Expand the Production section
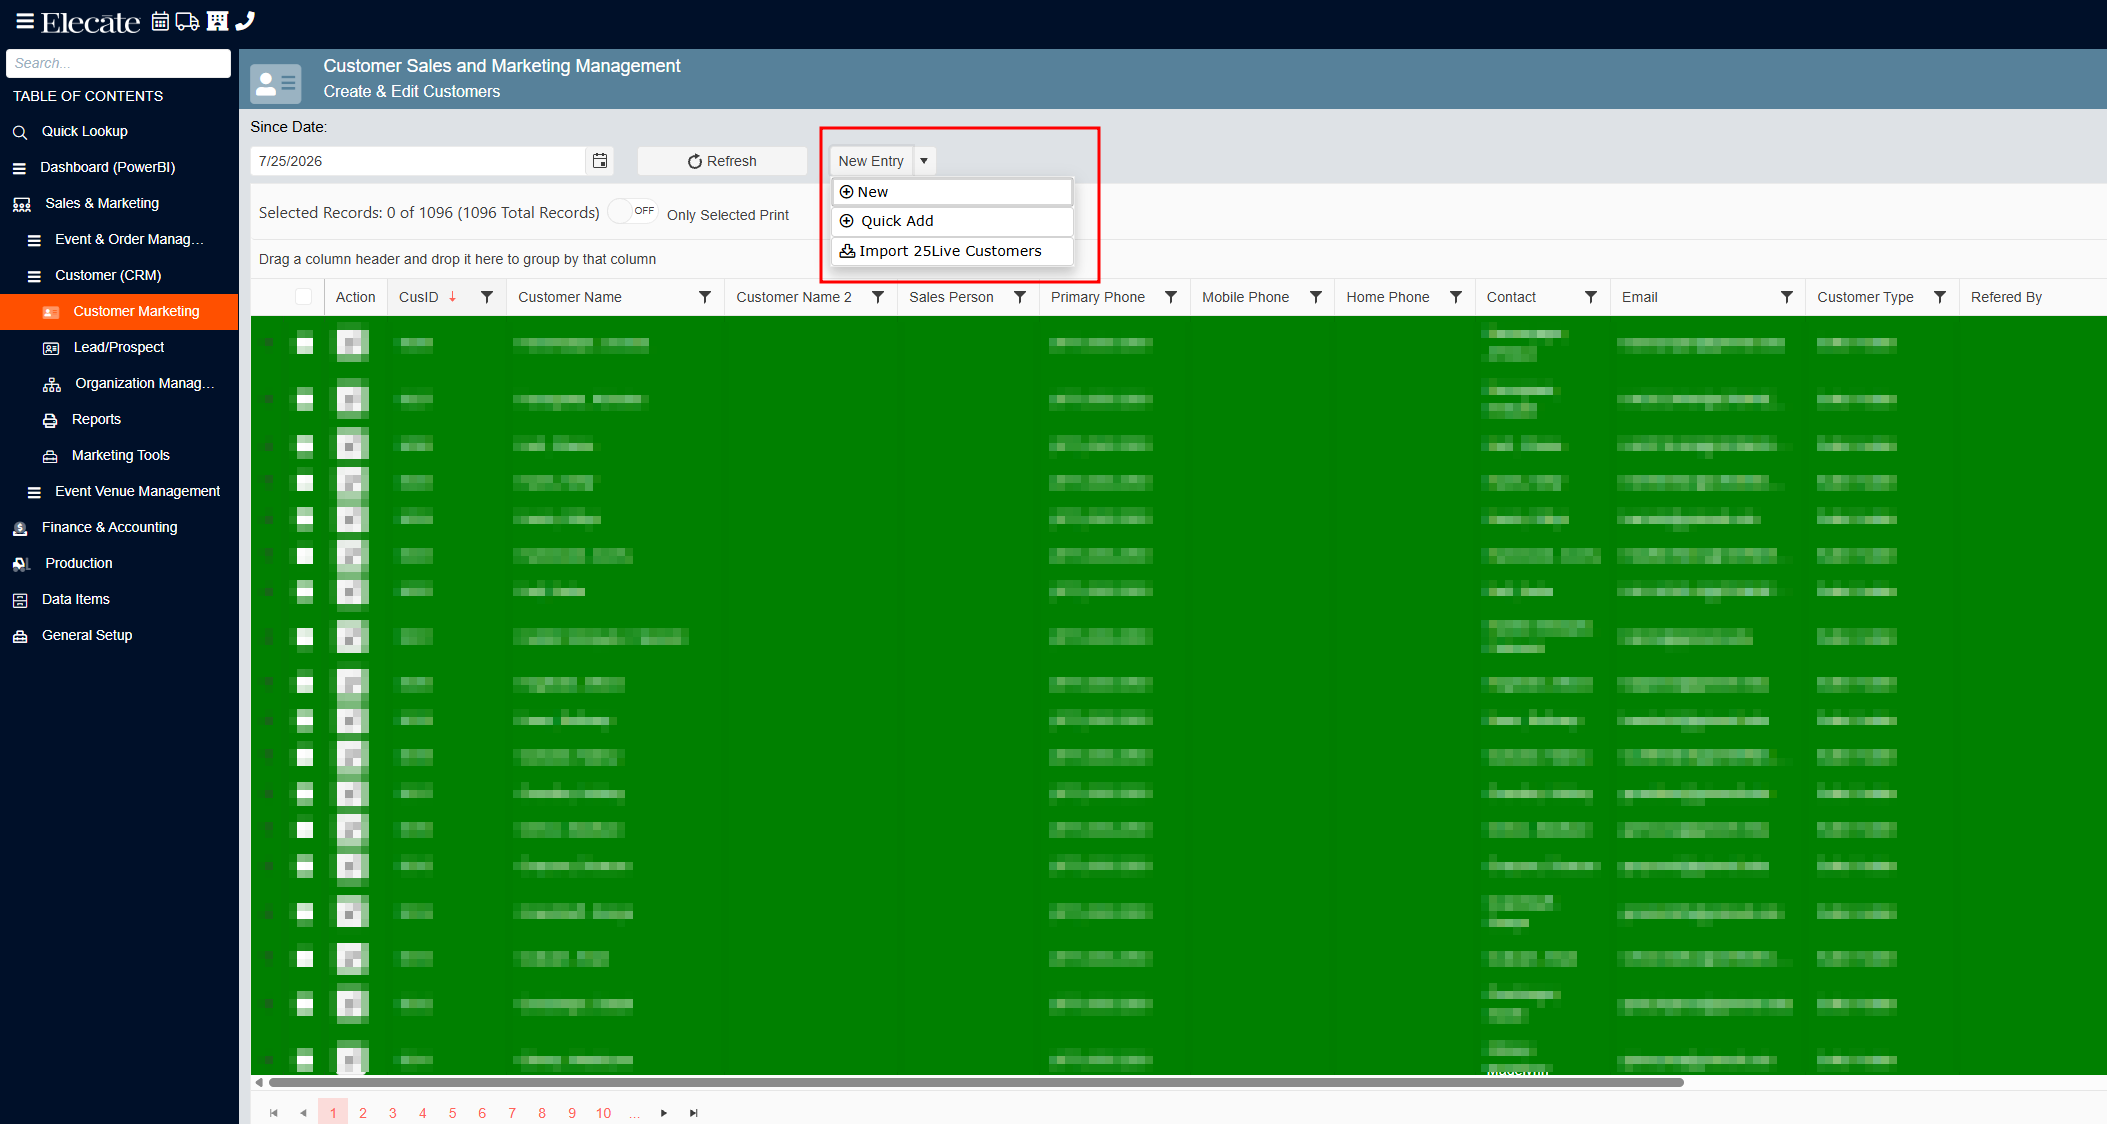2107x1124 pixels. pyautogui.click(x=78, y=563)
